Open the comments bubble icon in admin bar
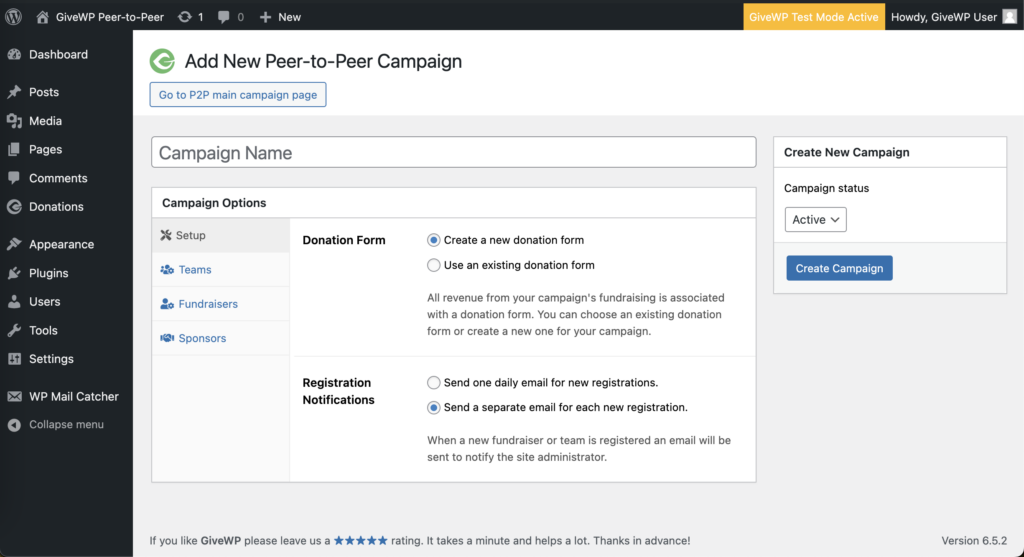 tap(223, 17)
